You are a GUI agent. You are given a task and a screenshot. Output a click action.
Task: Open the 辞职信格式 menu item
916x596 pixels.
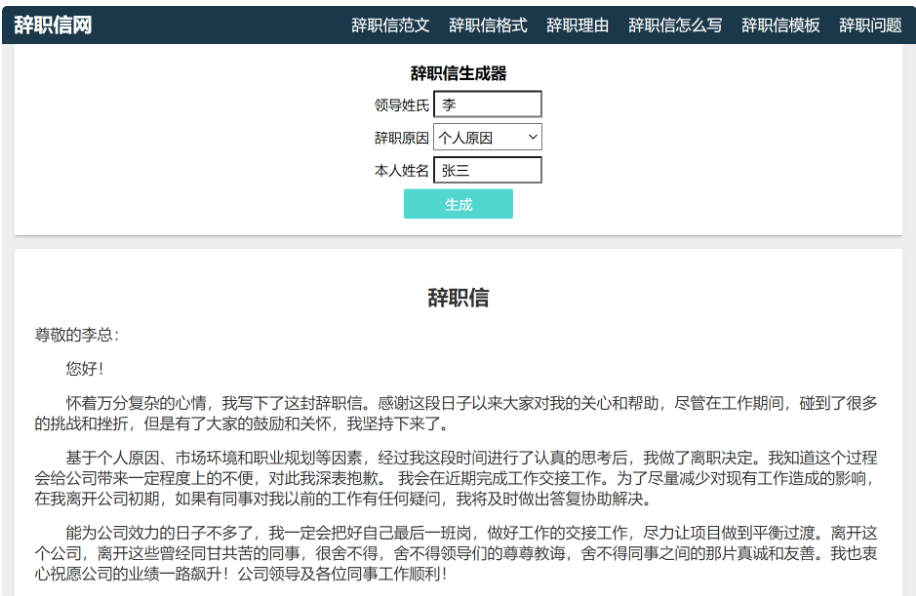tap(486, 25)
